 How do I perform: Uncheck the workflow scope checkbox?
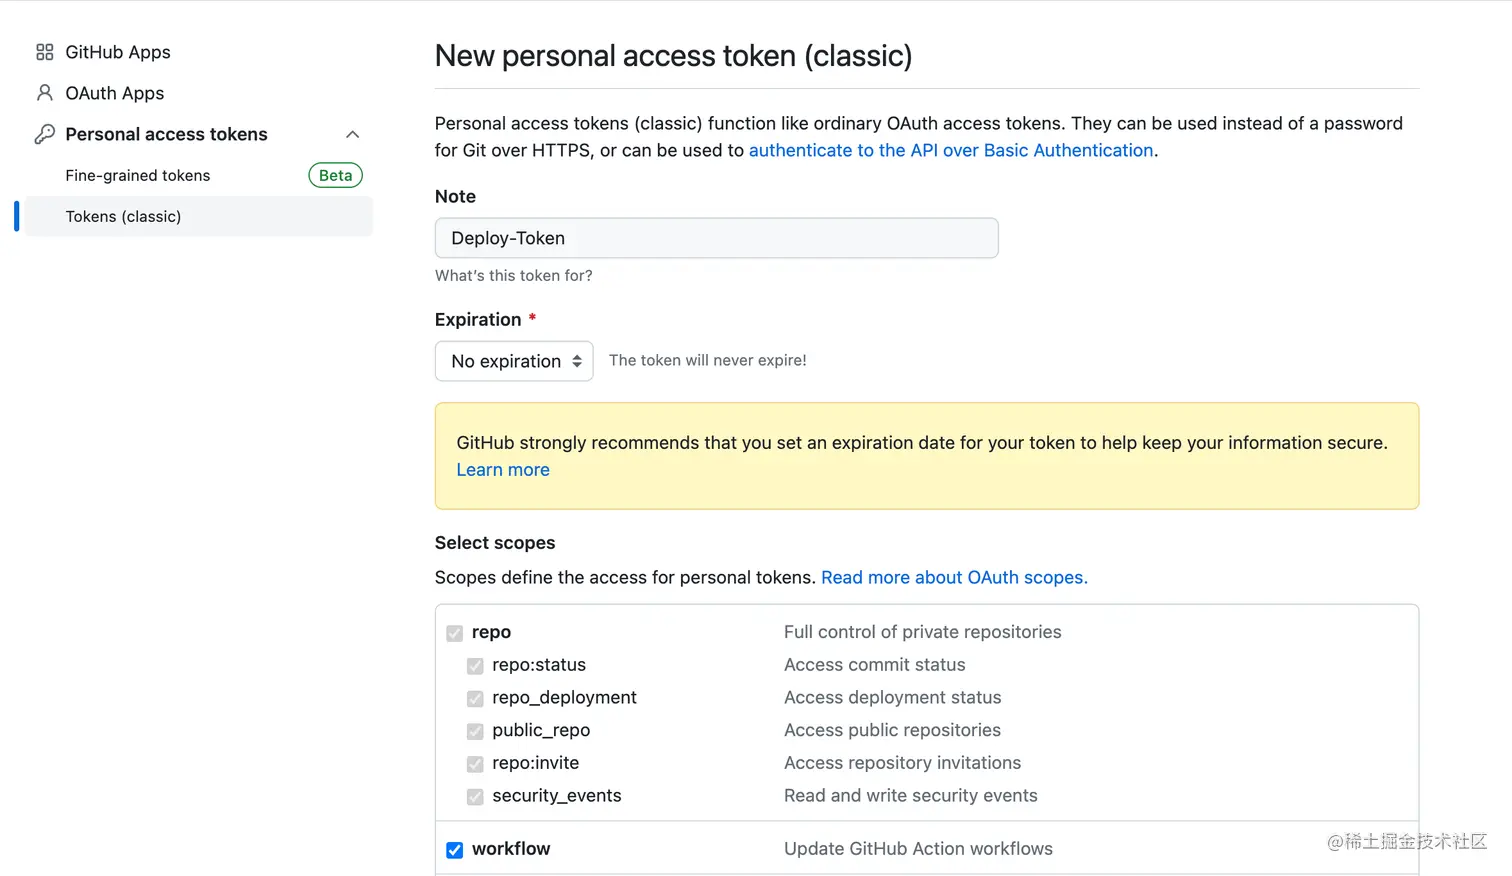pos(454,850)
